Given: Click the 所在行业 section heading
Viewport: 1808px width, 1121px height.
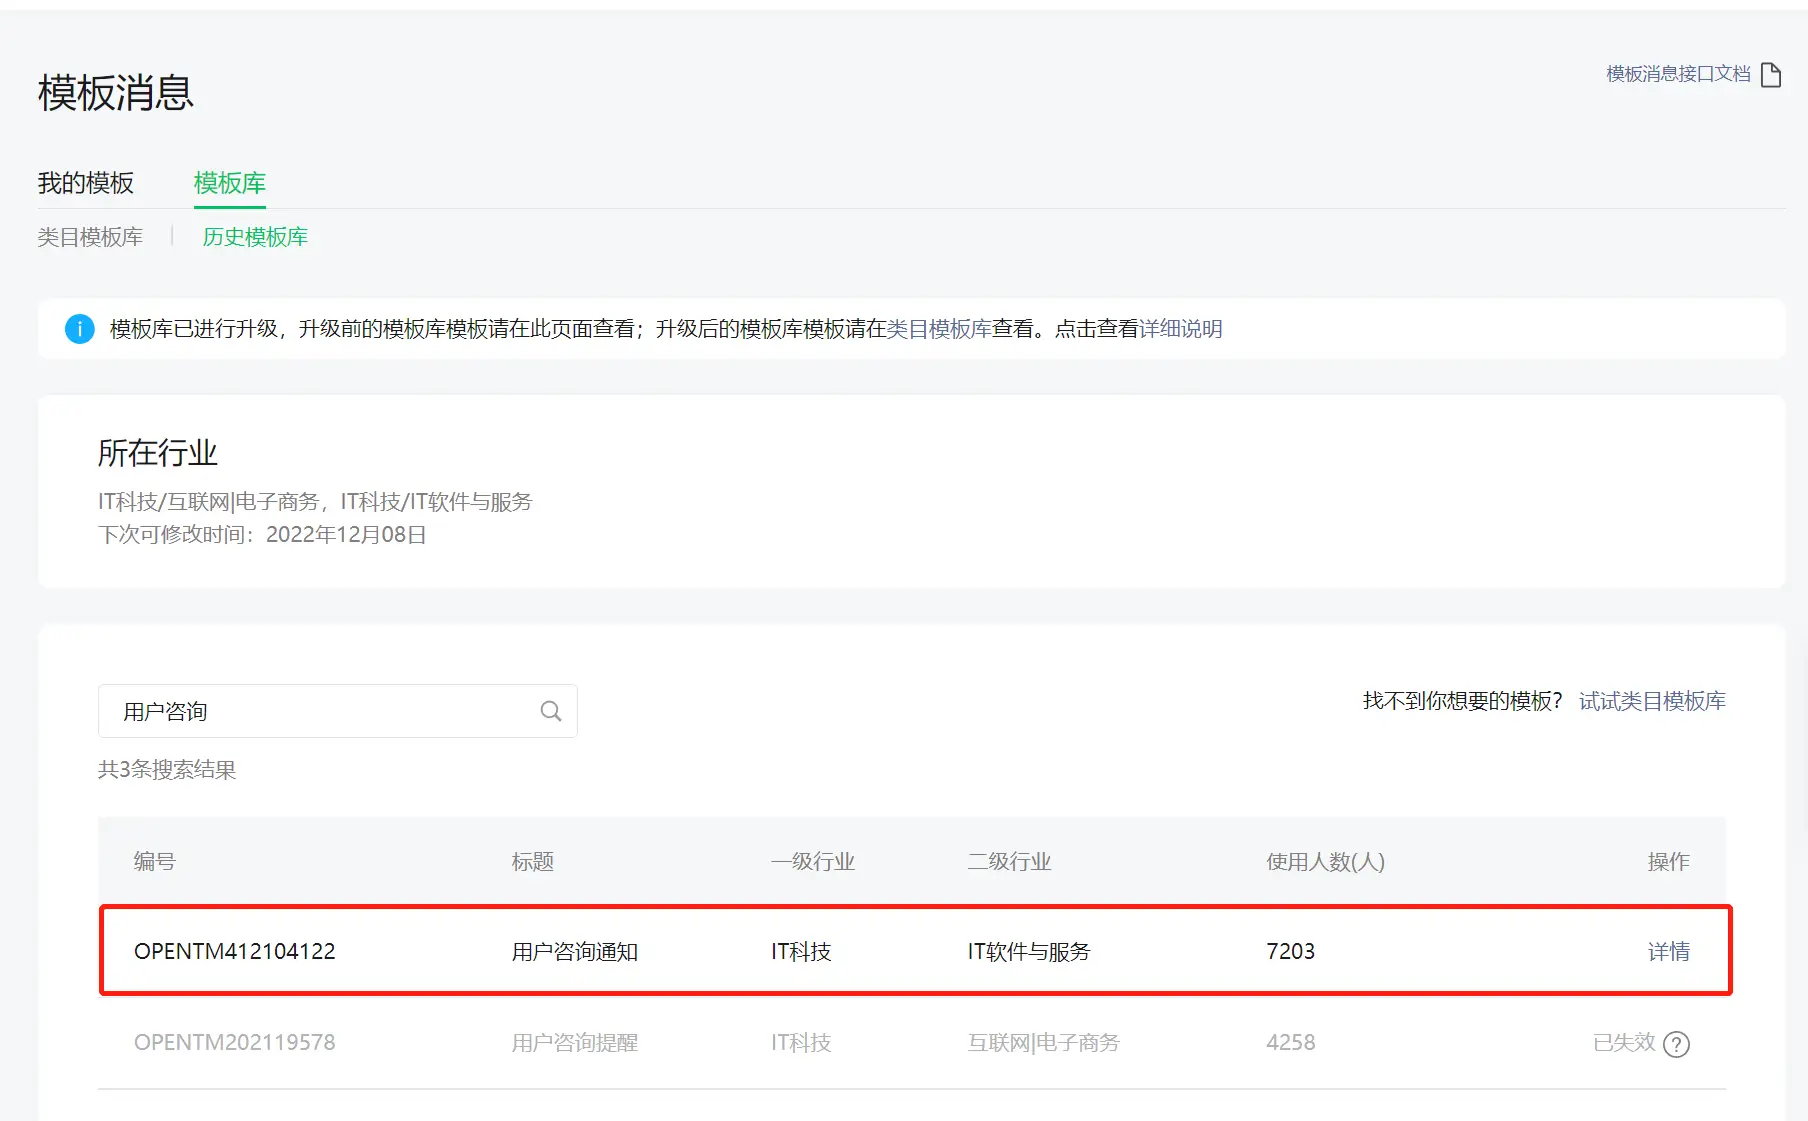Looking at the screenshot, I should pyautogui.click(x=157, y=452).
